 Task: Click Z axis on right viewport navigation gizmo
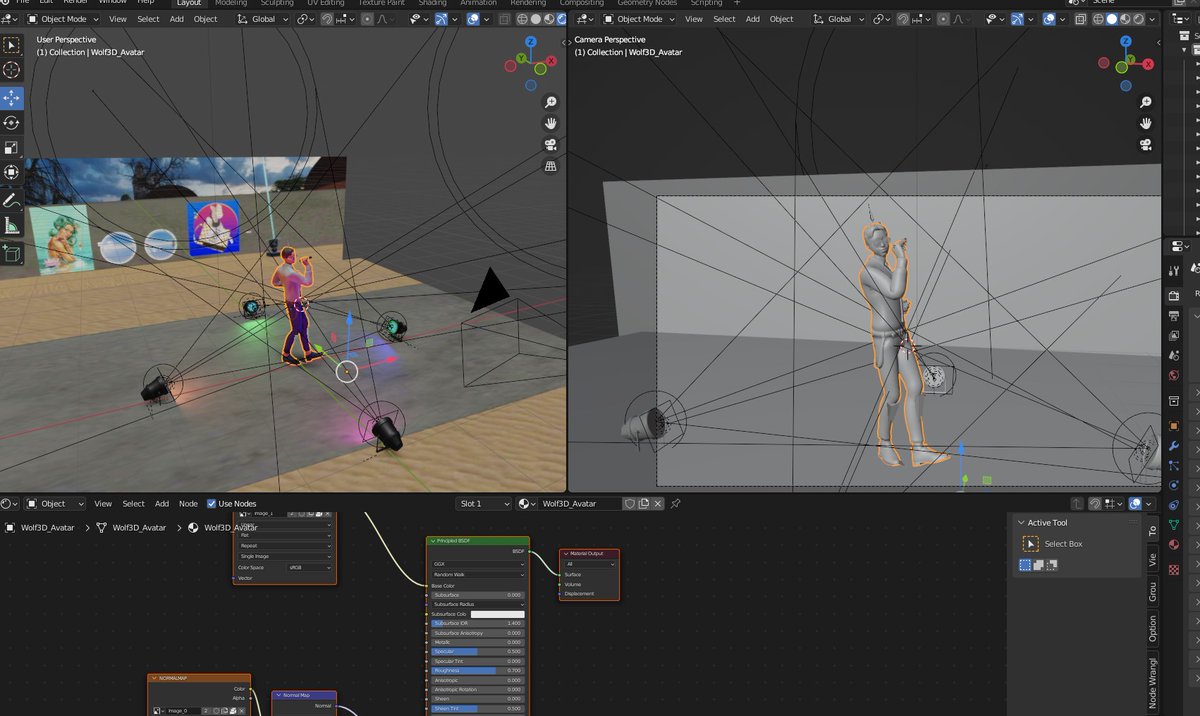coord(1125,42)
